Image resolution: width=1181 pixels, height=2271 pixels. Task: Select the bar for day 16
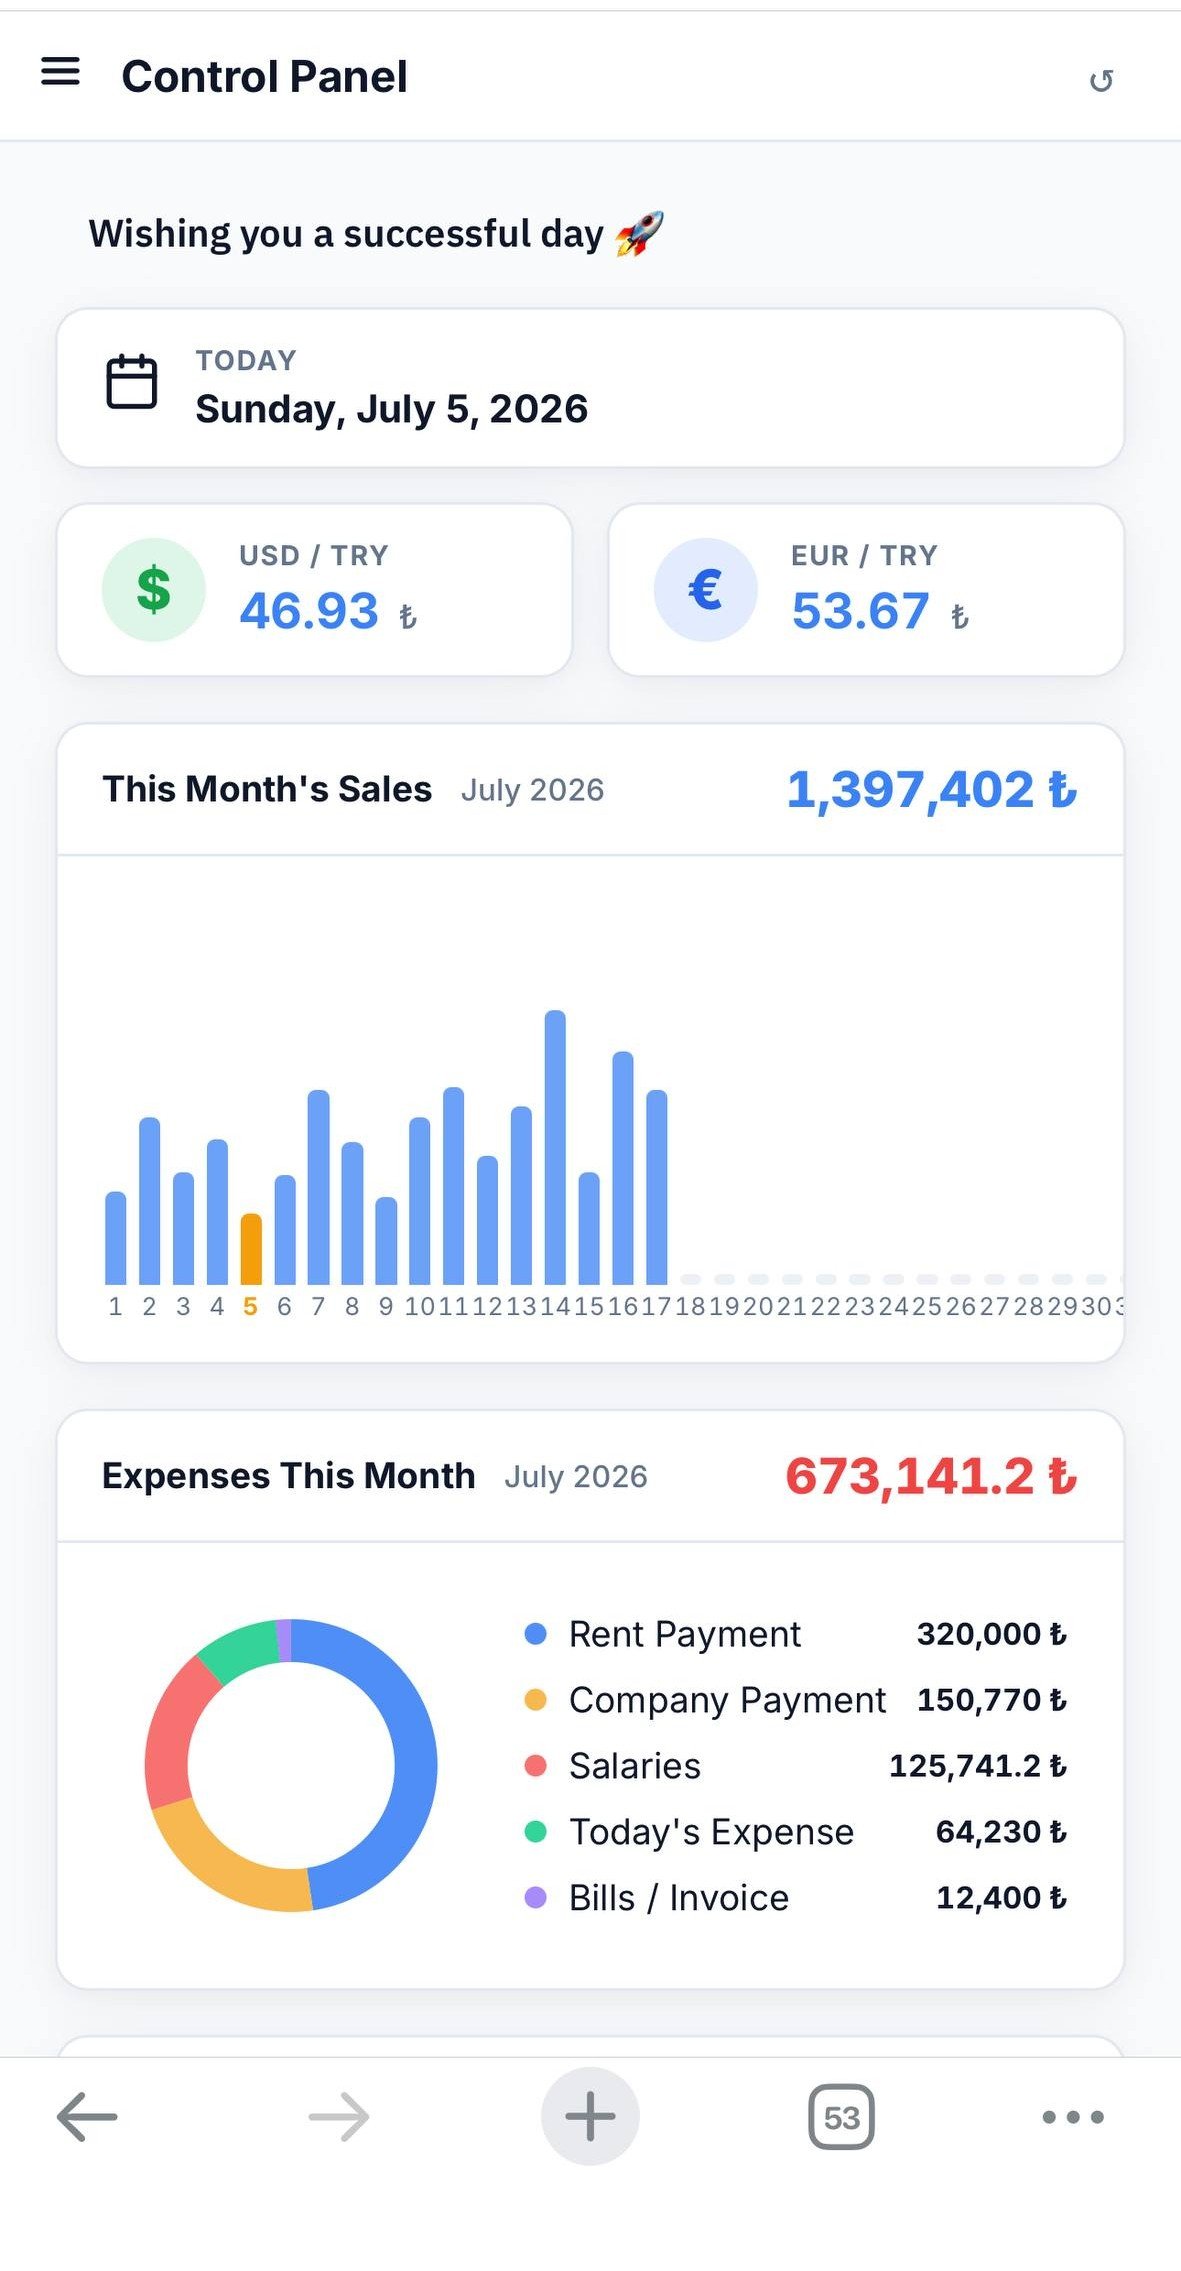point(623,1168)
